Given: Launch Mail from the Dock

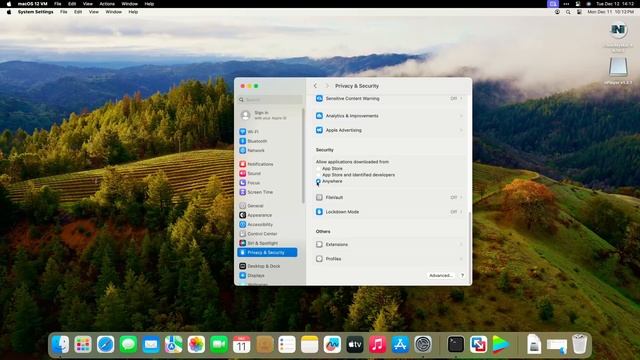Looking at the screenshot, I should [x=151, y=344].
